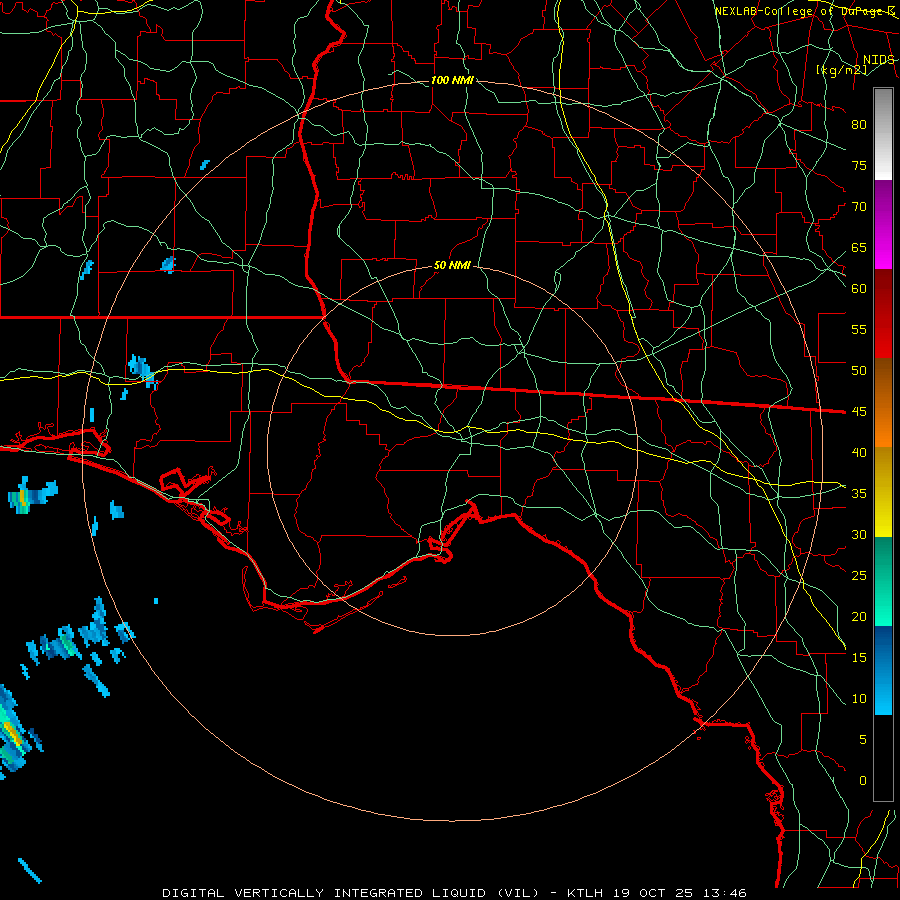This screenshot has height=900, width=900.
Task: Click the 45 value on the color scale
Action: pyautogui.click(x=859, y=412)
